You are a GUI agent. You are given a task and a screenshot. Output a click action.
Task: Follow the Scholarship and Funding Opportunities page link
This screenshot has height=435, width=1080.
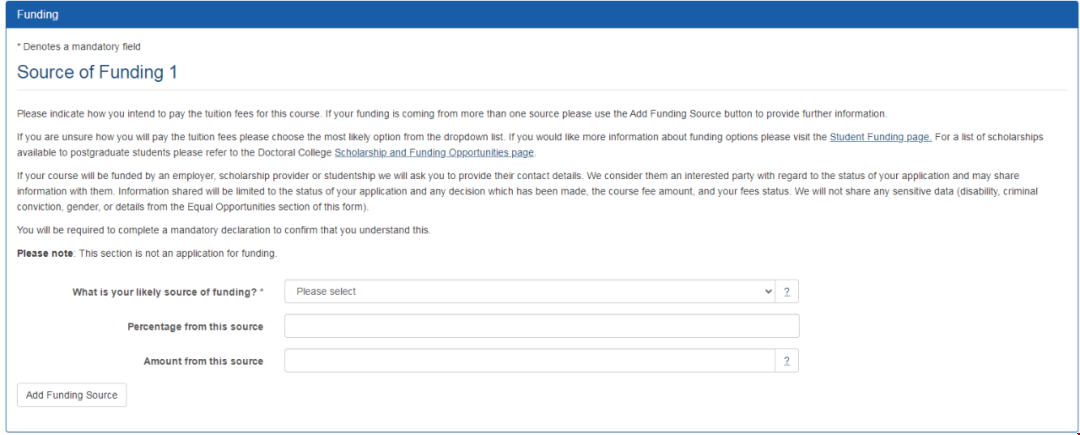click(x=434, y=153)
